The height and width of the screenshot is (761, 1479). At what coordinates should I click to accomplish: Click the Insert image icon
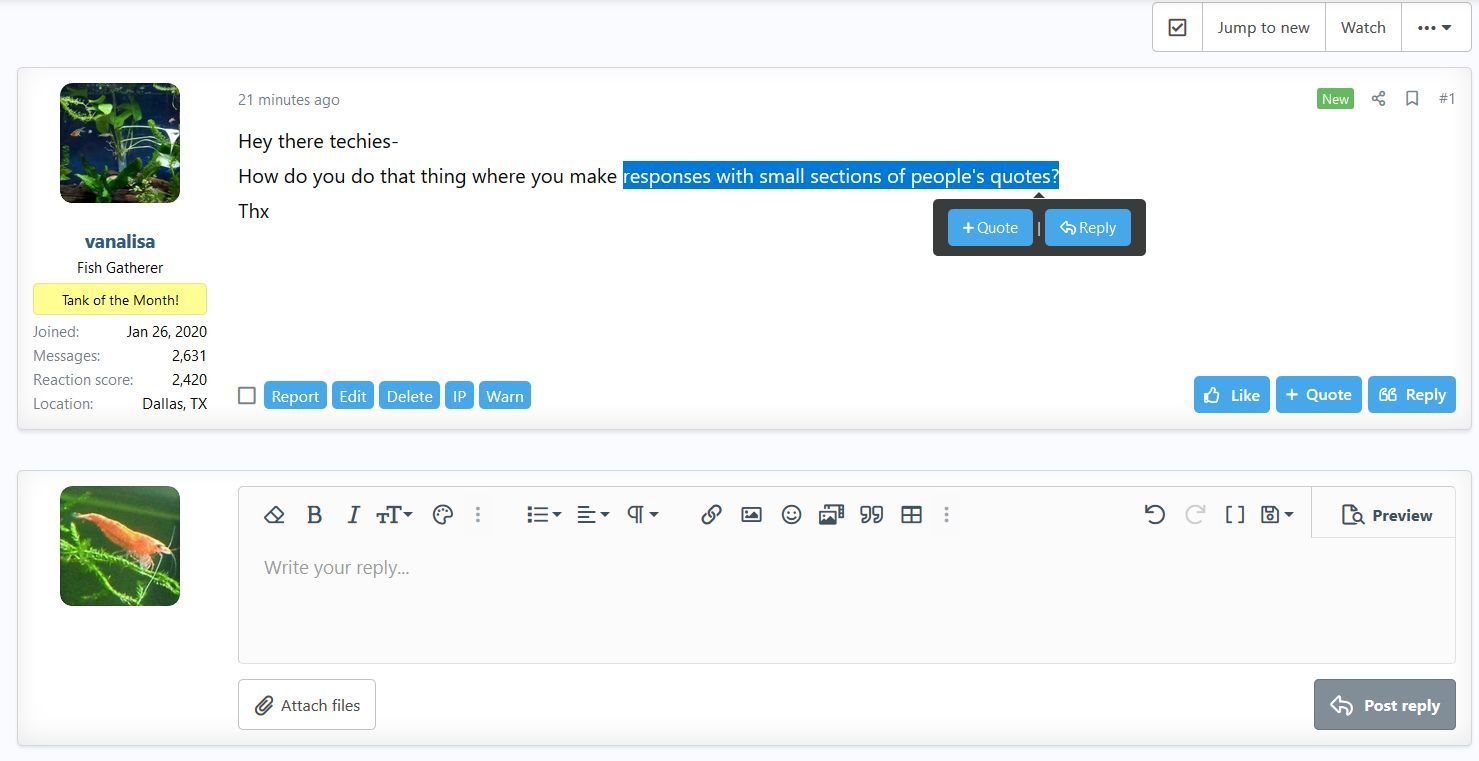point(751,515)
